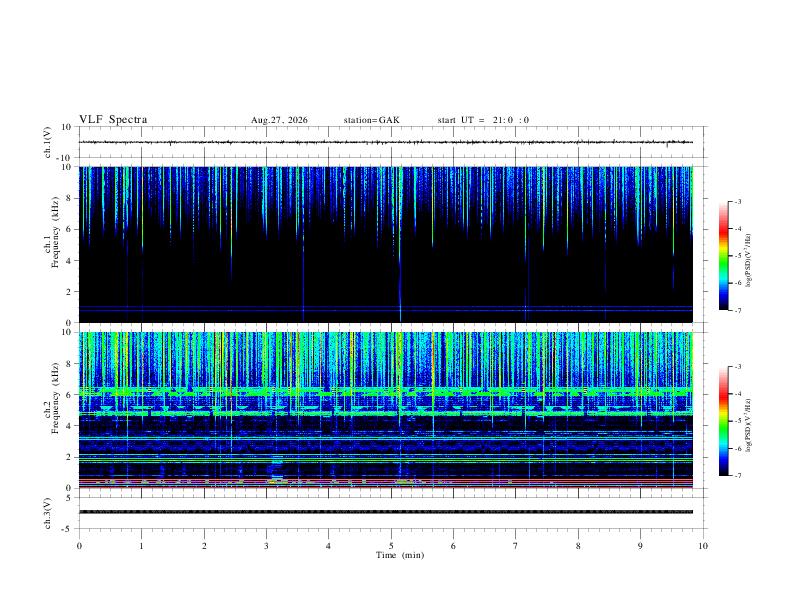Click the bright burst near 3 minutes in ch.2
The width and height of the screenshot is (792, 612).
click(276, 467)
